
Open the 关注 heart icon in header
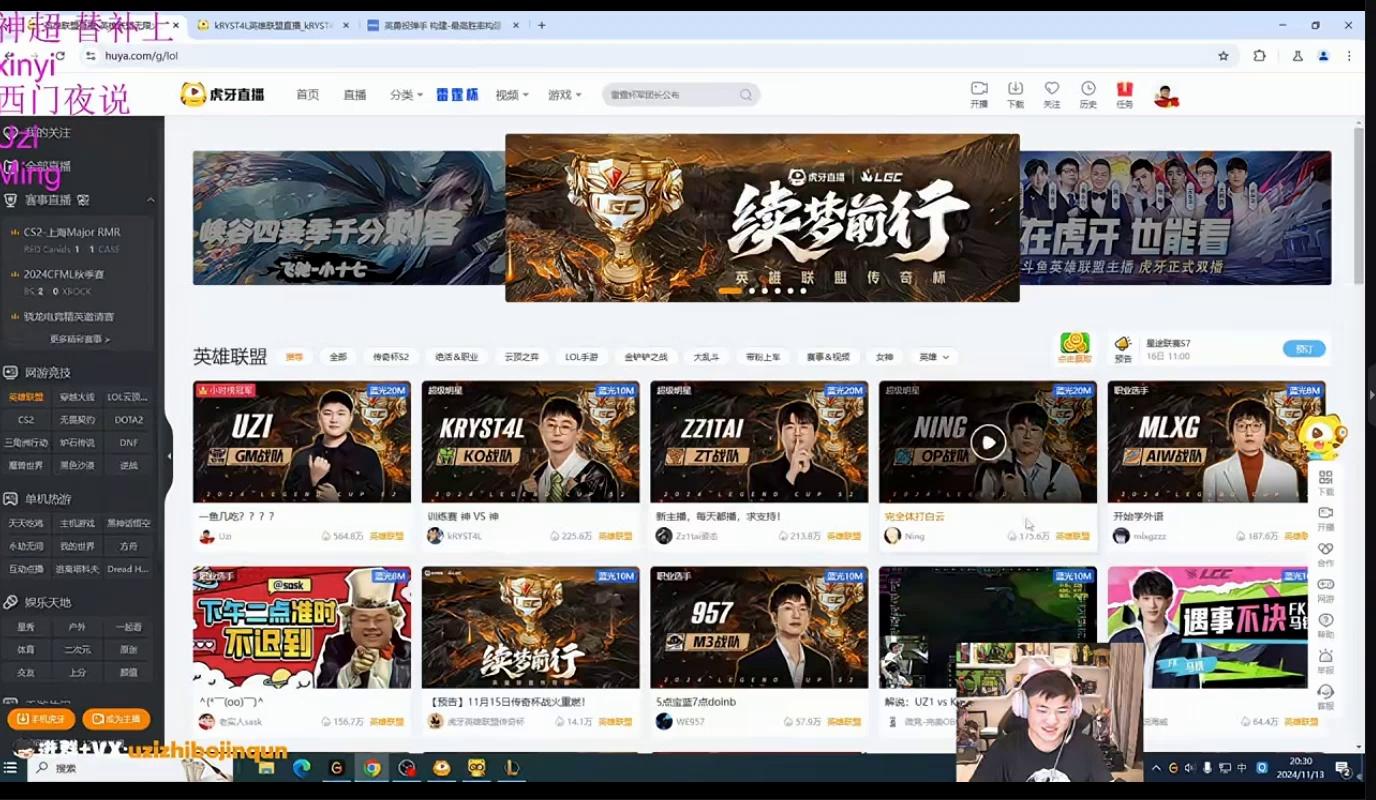pyautogui.click(x=1051, y=94)
